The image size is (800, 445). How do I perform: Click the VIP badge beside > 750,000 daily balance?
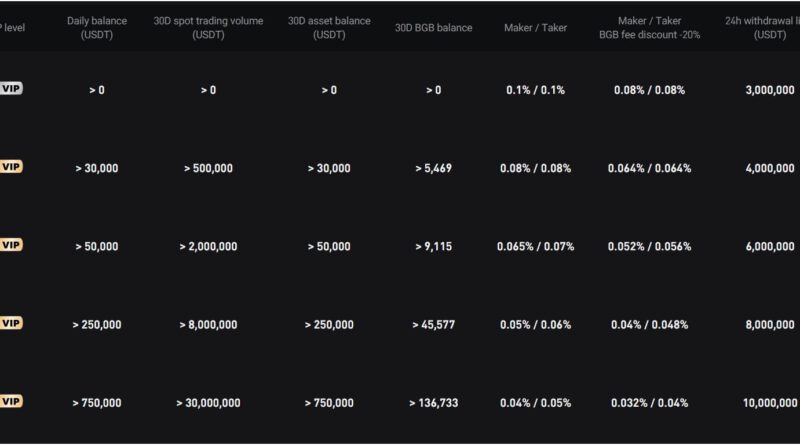point(11,401)
